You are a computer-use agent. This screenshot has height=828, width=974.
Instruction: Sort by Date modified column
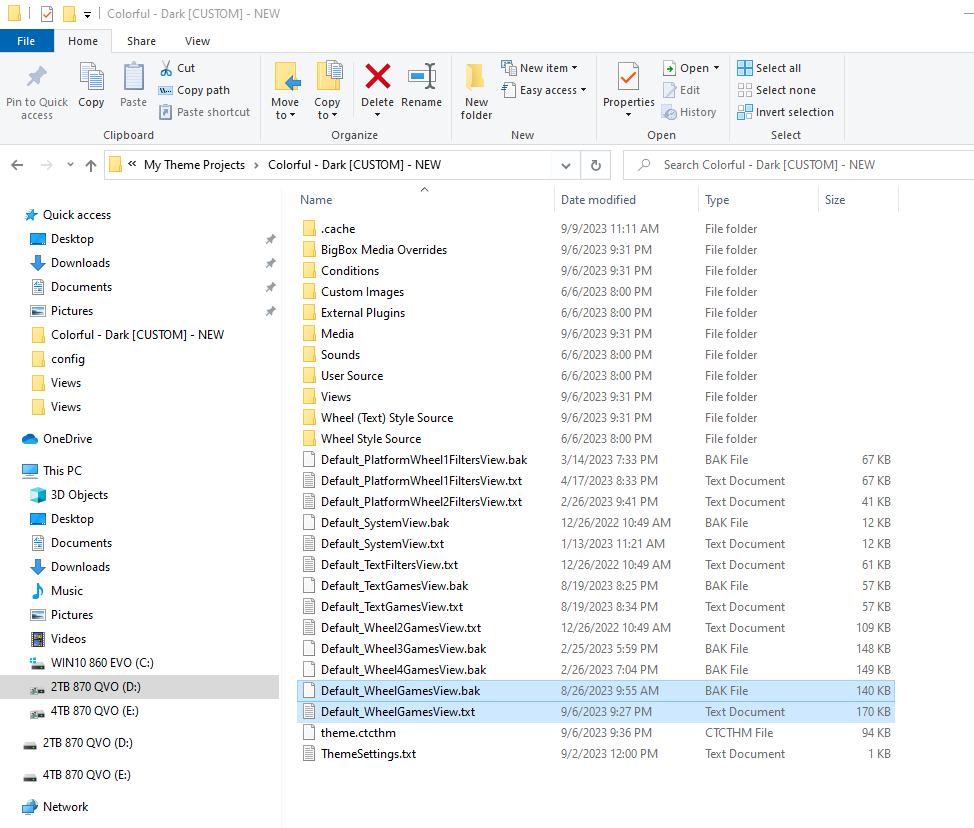point(598,200)
